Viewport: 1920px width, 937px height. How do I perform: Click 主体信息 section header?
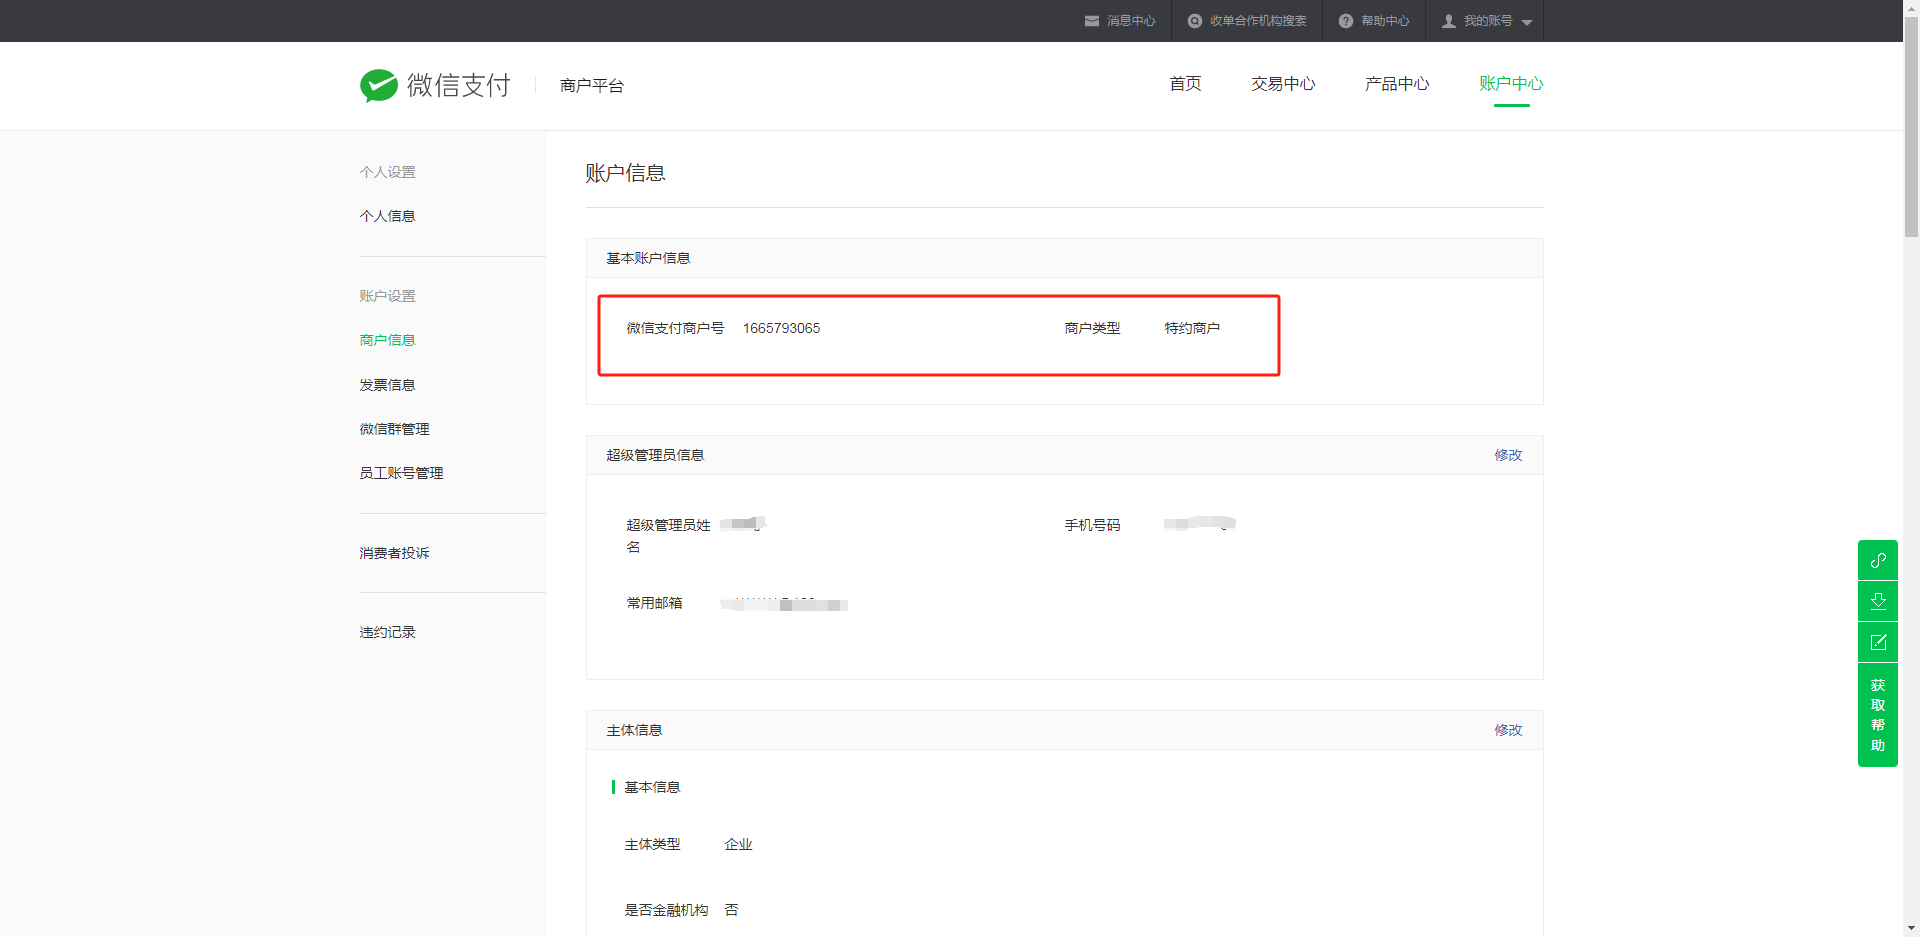[634, 730]
